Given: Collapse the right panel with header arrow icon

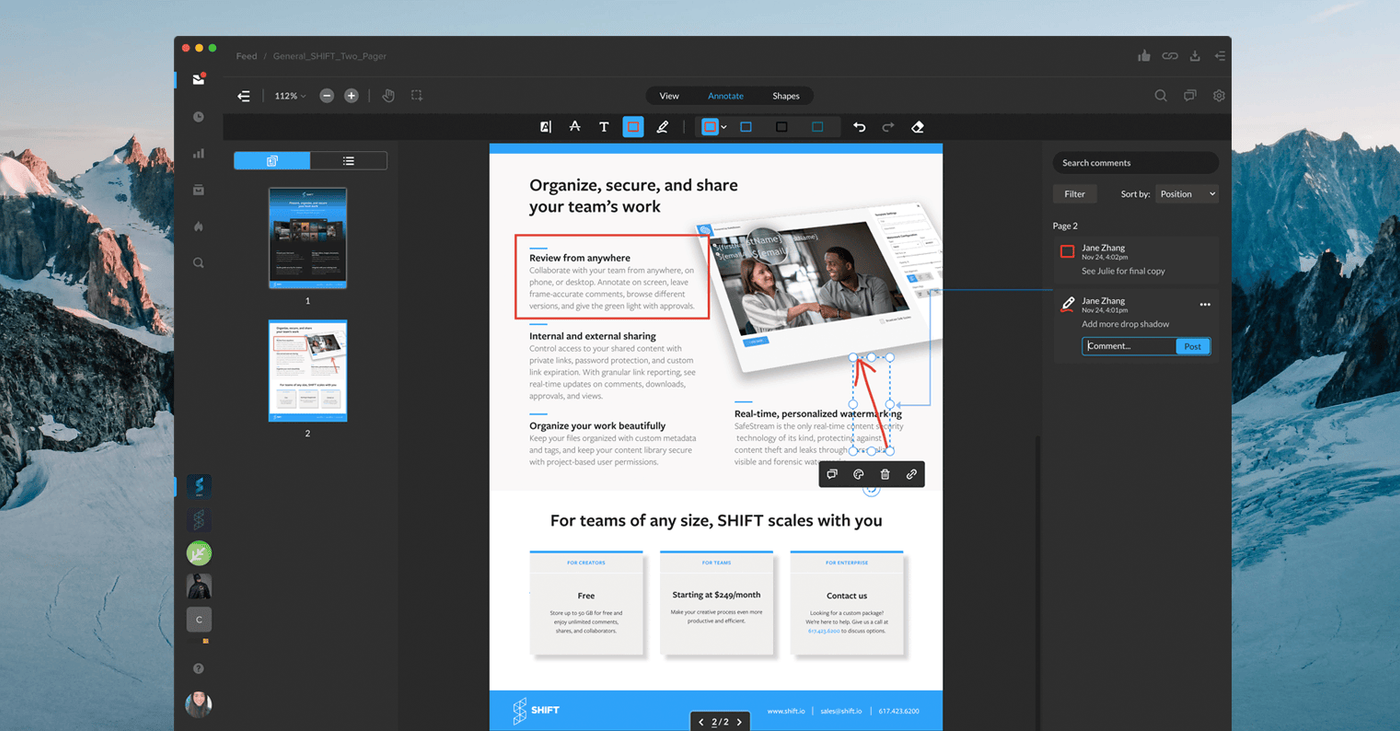Looking at the screenshot, I should point(1220,56).
